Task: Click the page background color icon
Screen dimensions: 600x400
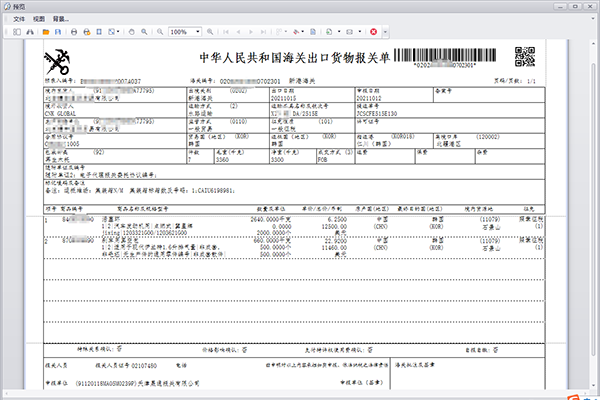Action: [x=296, y=32]
